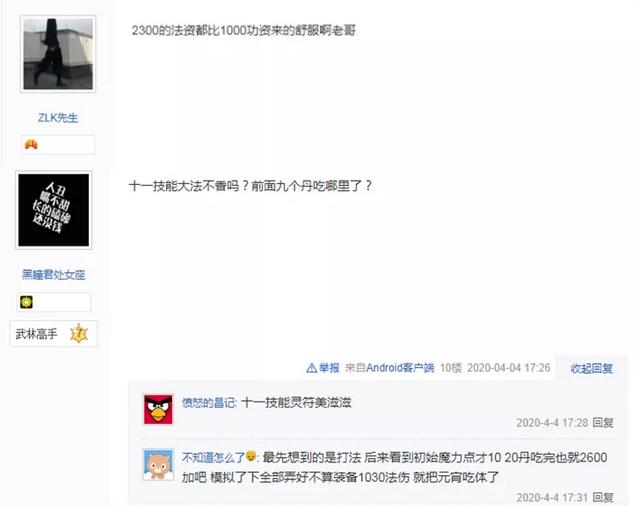Collapse replies with 收起回复

[x=591, y=368]
